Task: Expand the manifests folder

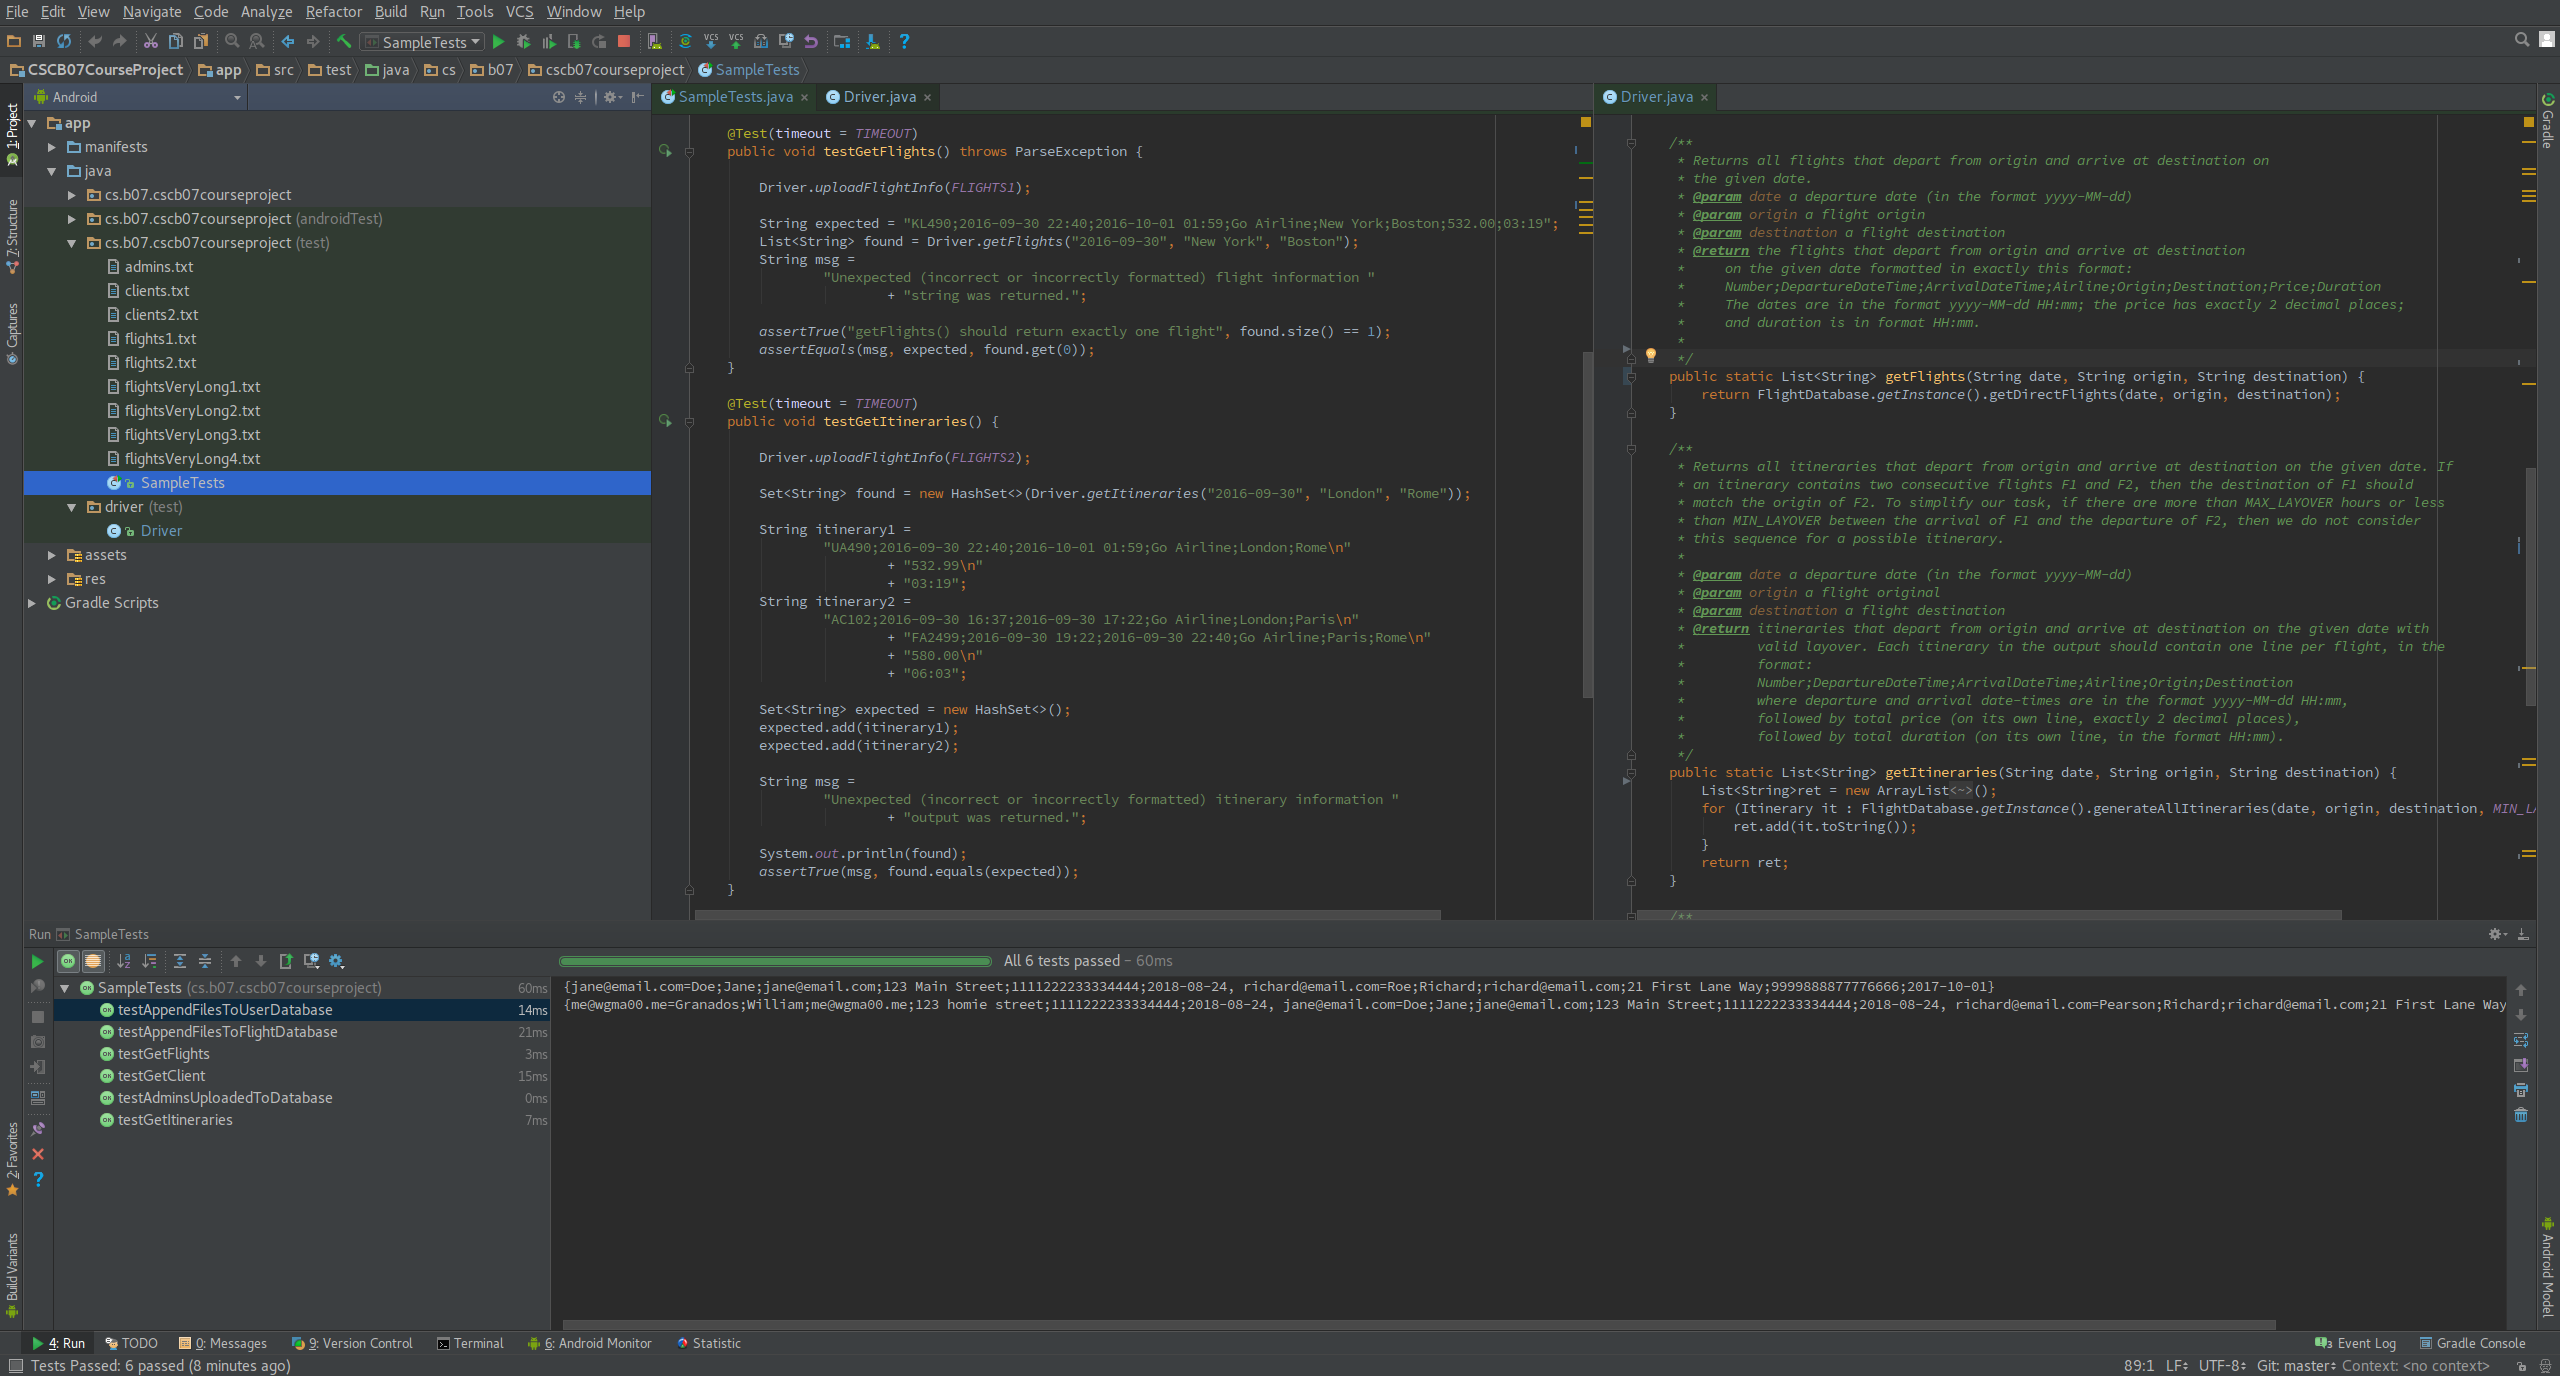Action: tap(52, 147)
